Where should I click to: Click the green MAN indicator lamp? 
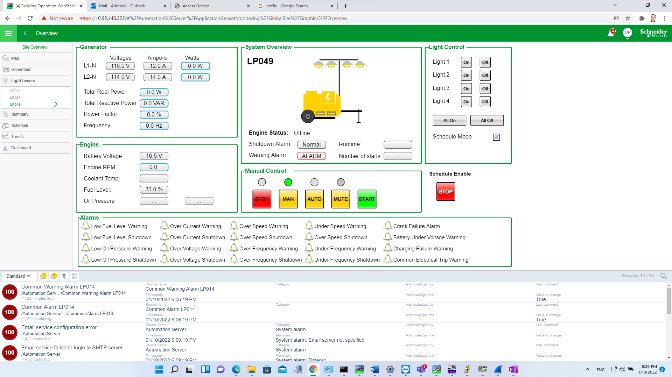coord(288,182)
